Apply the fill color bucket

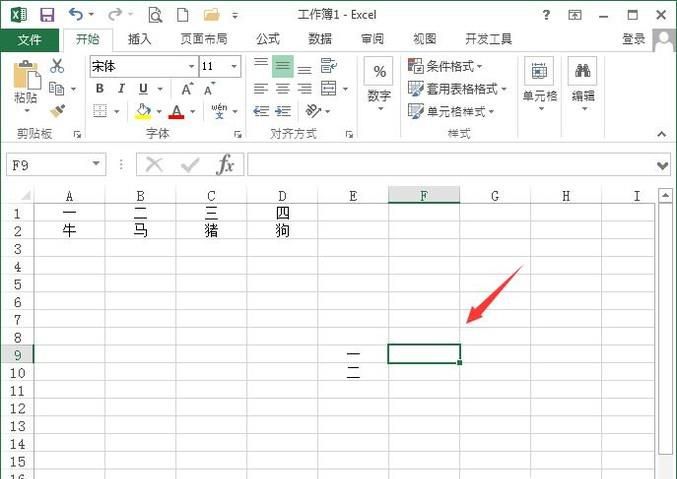coord(143,111)
